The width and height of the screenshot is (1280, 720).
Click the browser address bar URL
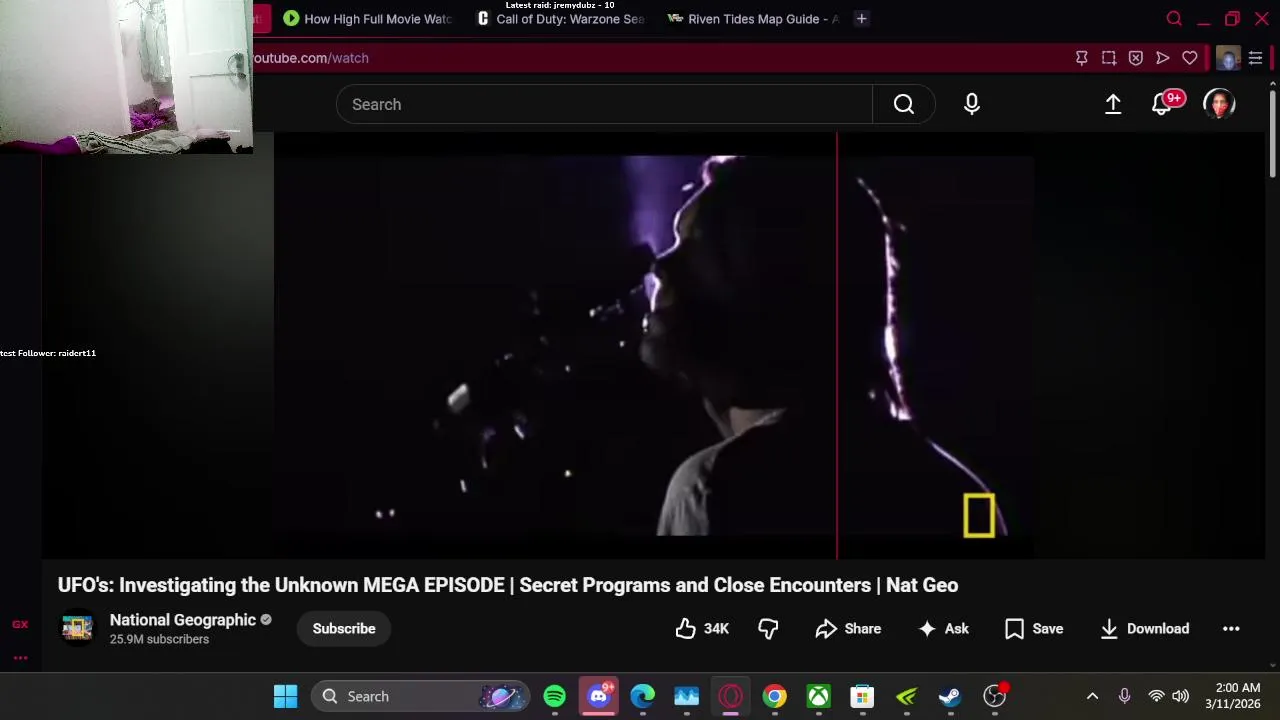click(x=310, y=58)
